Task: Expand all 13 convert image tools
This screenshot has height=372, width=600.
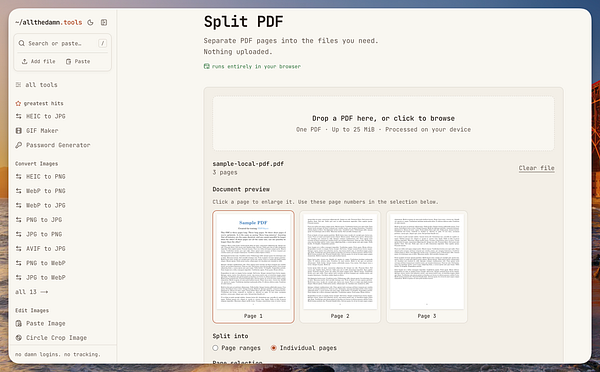Action: click(x=32, y=292)
